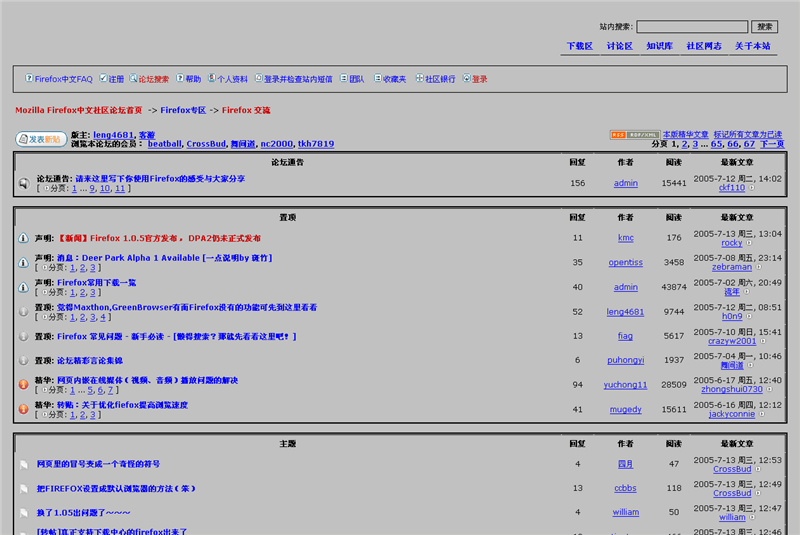
Task: Open the 讨论区 navigation tab
Action: 619,46
